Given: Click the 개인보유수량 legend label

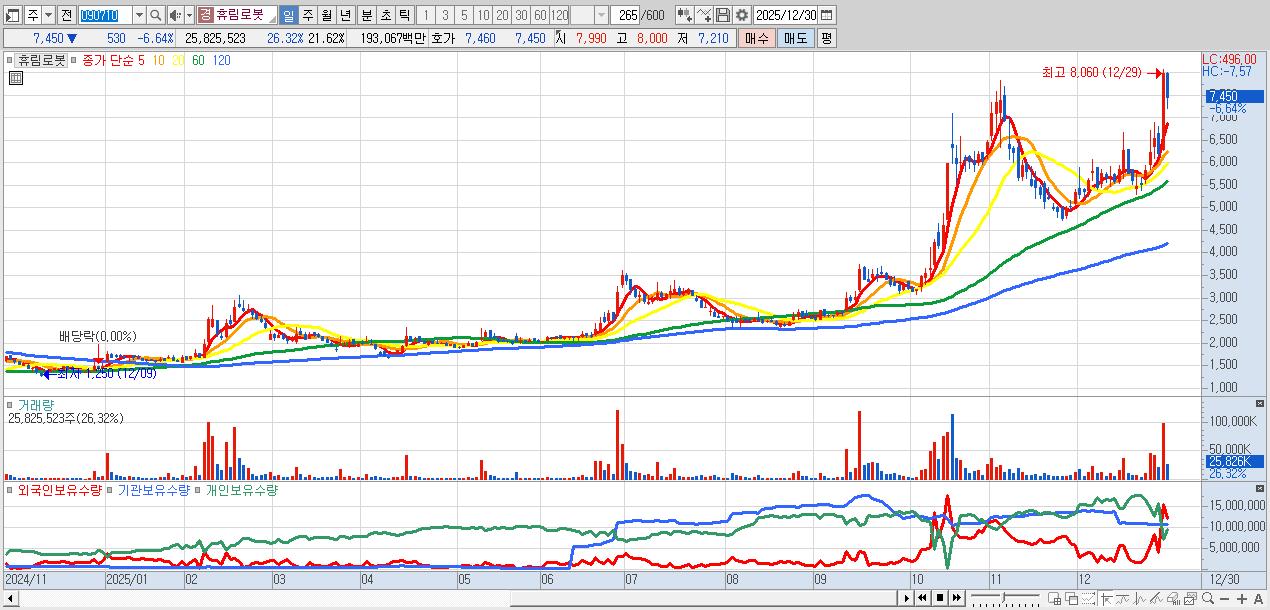Looking at the screenshot, I should click(242, 490).
